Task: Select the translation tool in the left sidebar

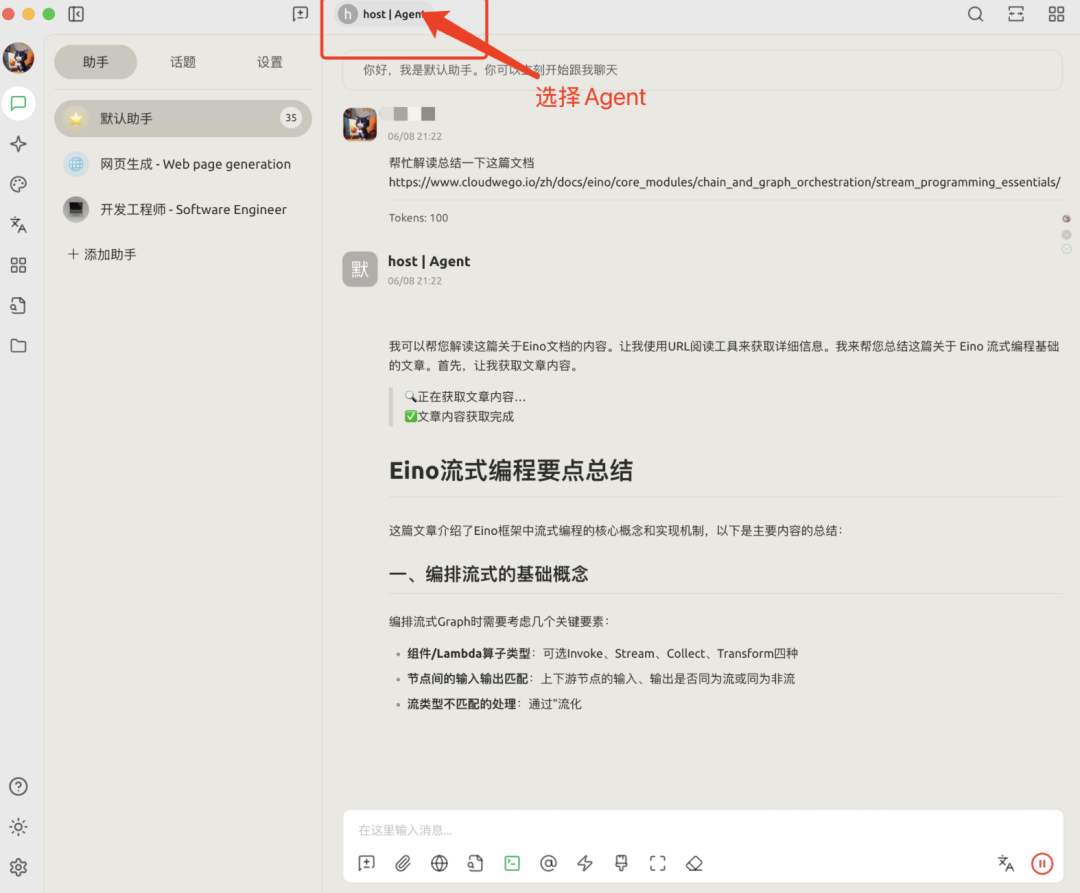Action: coord(18,224)
